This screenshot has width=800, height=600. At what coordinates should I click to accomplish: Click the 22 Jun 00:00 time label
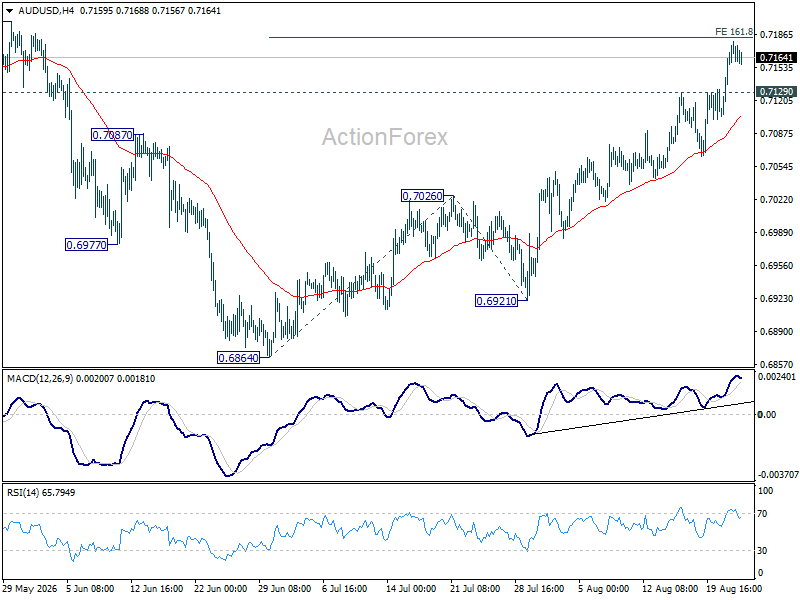tap(221, 589)
